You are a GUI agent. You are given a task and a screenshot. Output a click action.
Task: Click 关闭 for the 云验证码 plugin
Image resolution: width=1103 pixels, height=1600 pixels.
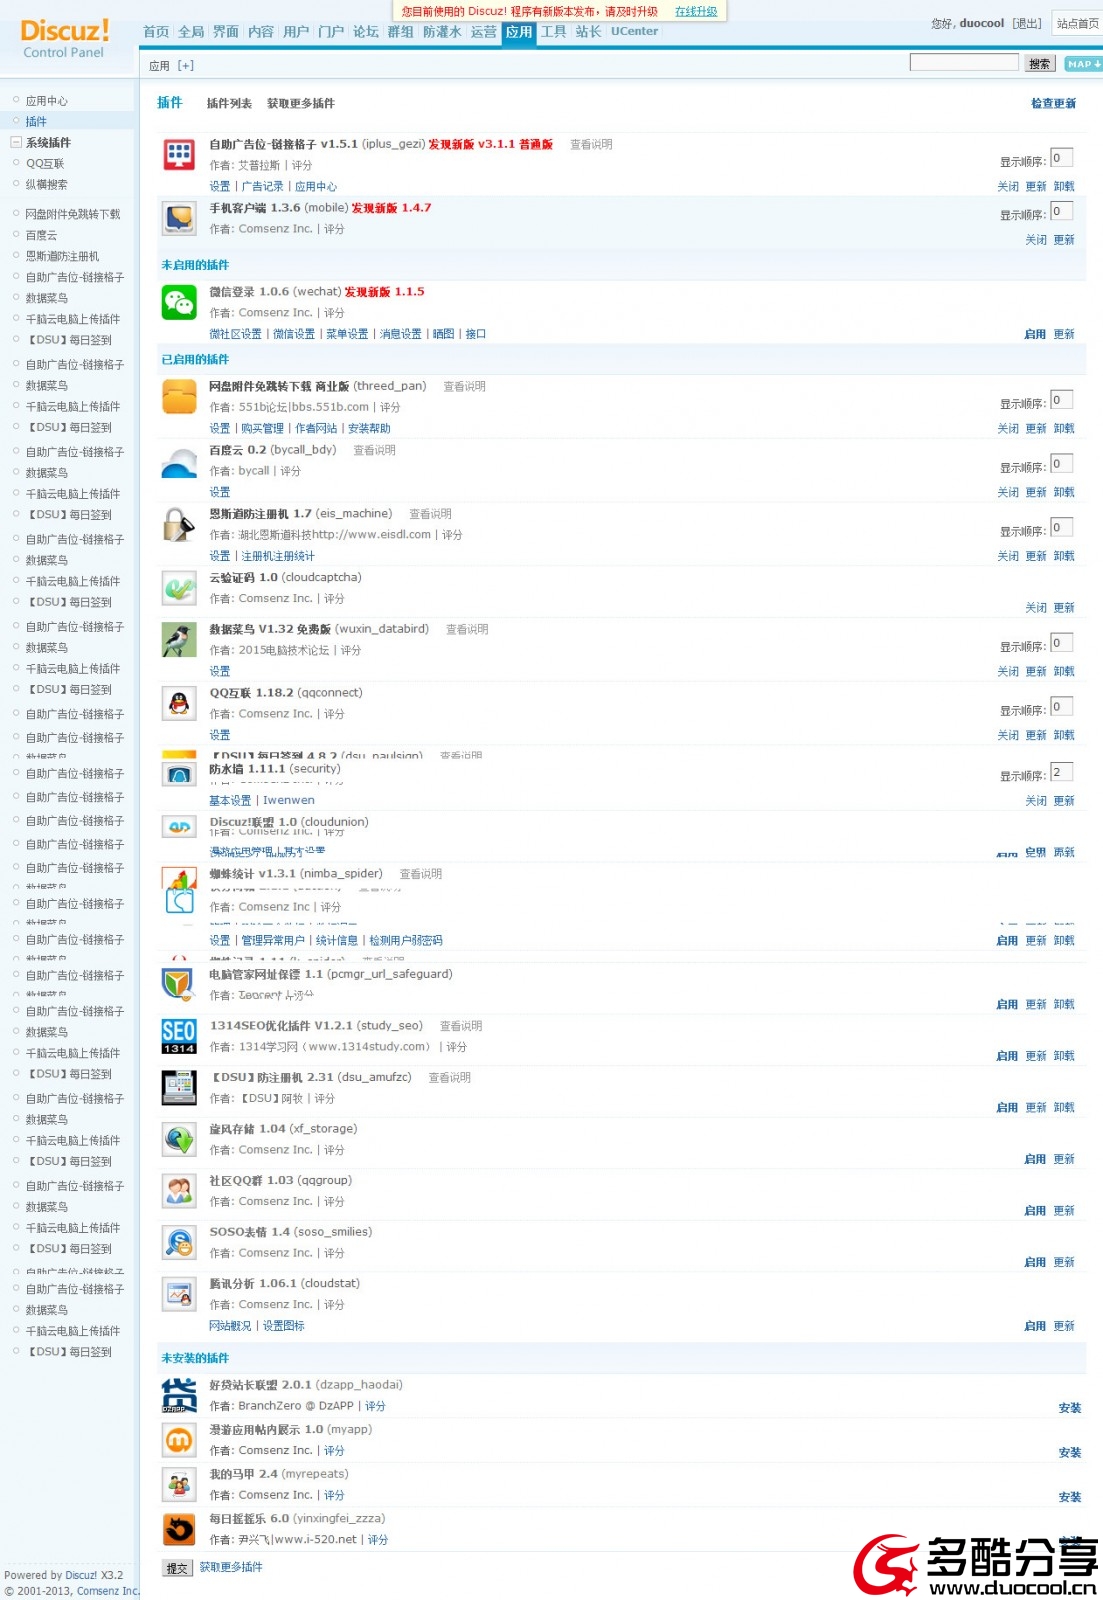point(1036,608)
